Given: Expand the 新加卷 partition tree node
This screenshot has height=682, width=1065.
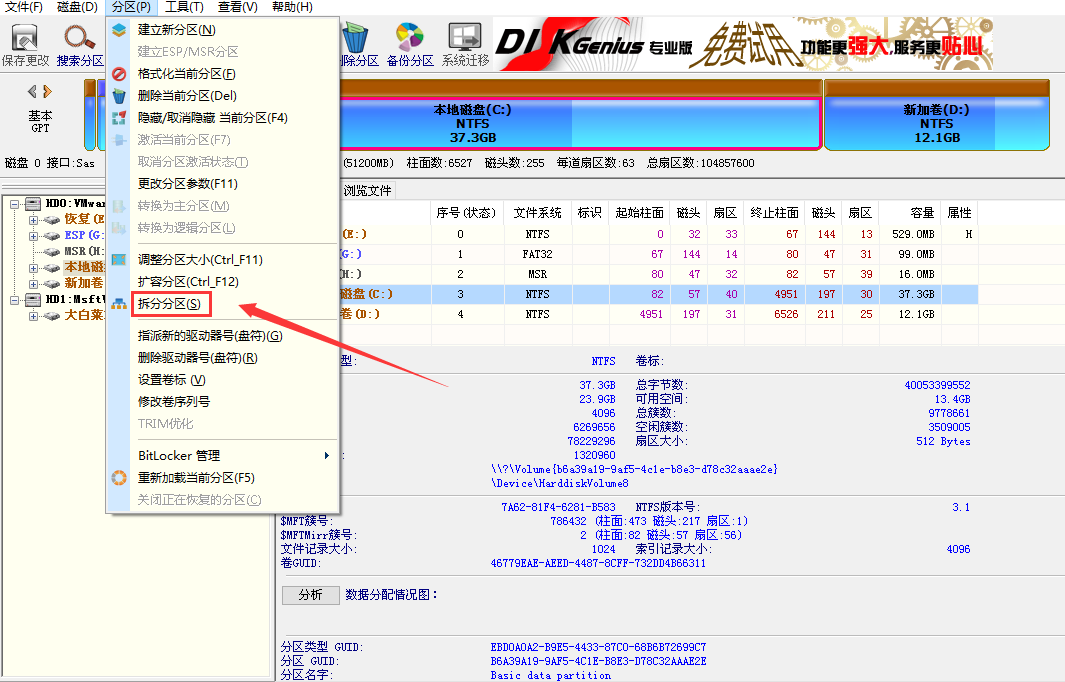Looking at the screenshot, I should (x=33, y=284).
